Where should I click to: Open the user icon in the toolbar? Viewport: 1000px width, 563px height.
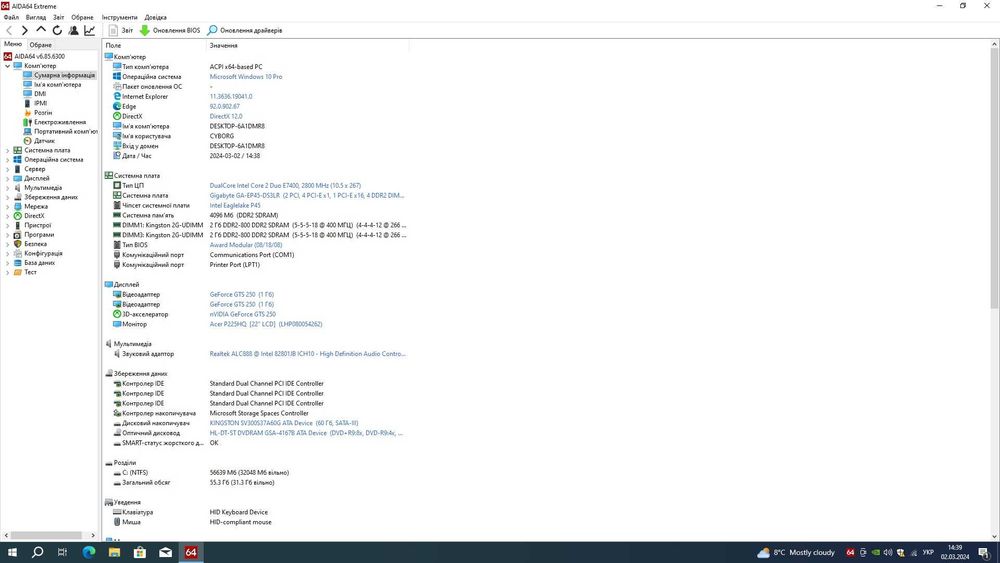(x=73, y=30)
